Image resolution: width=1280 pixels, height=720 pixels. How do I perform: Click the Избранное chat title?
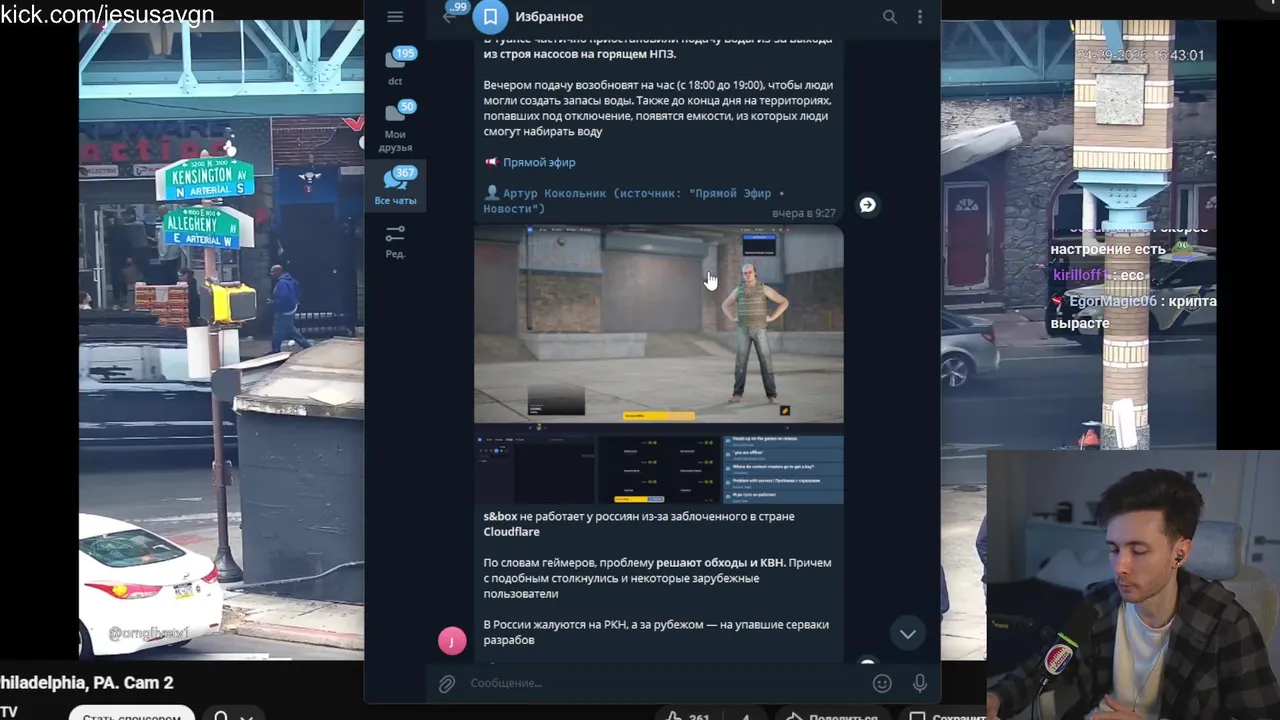point(549,17)
